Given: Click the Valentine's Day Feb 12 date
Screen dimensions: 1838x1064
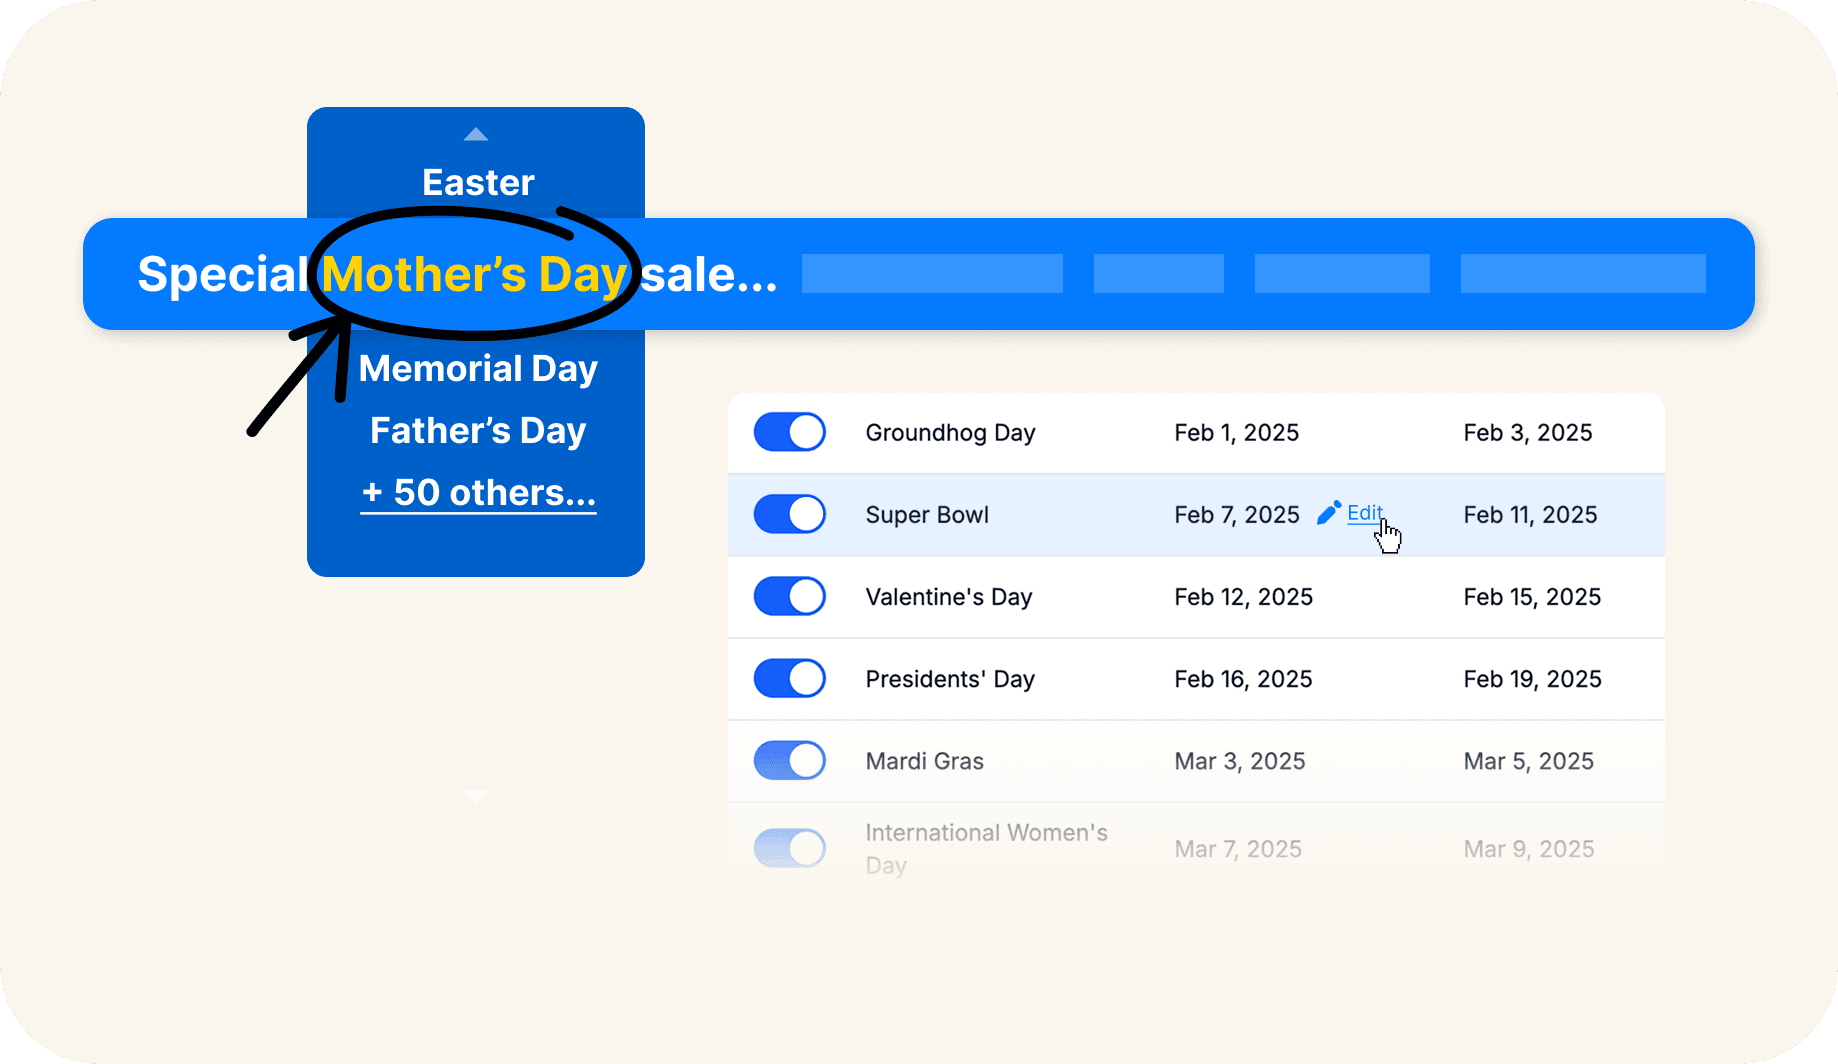Looking at the screenshot, I should [1243, 597].
